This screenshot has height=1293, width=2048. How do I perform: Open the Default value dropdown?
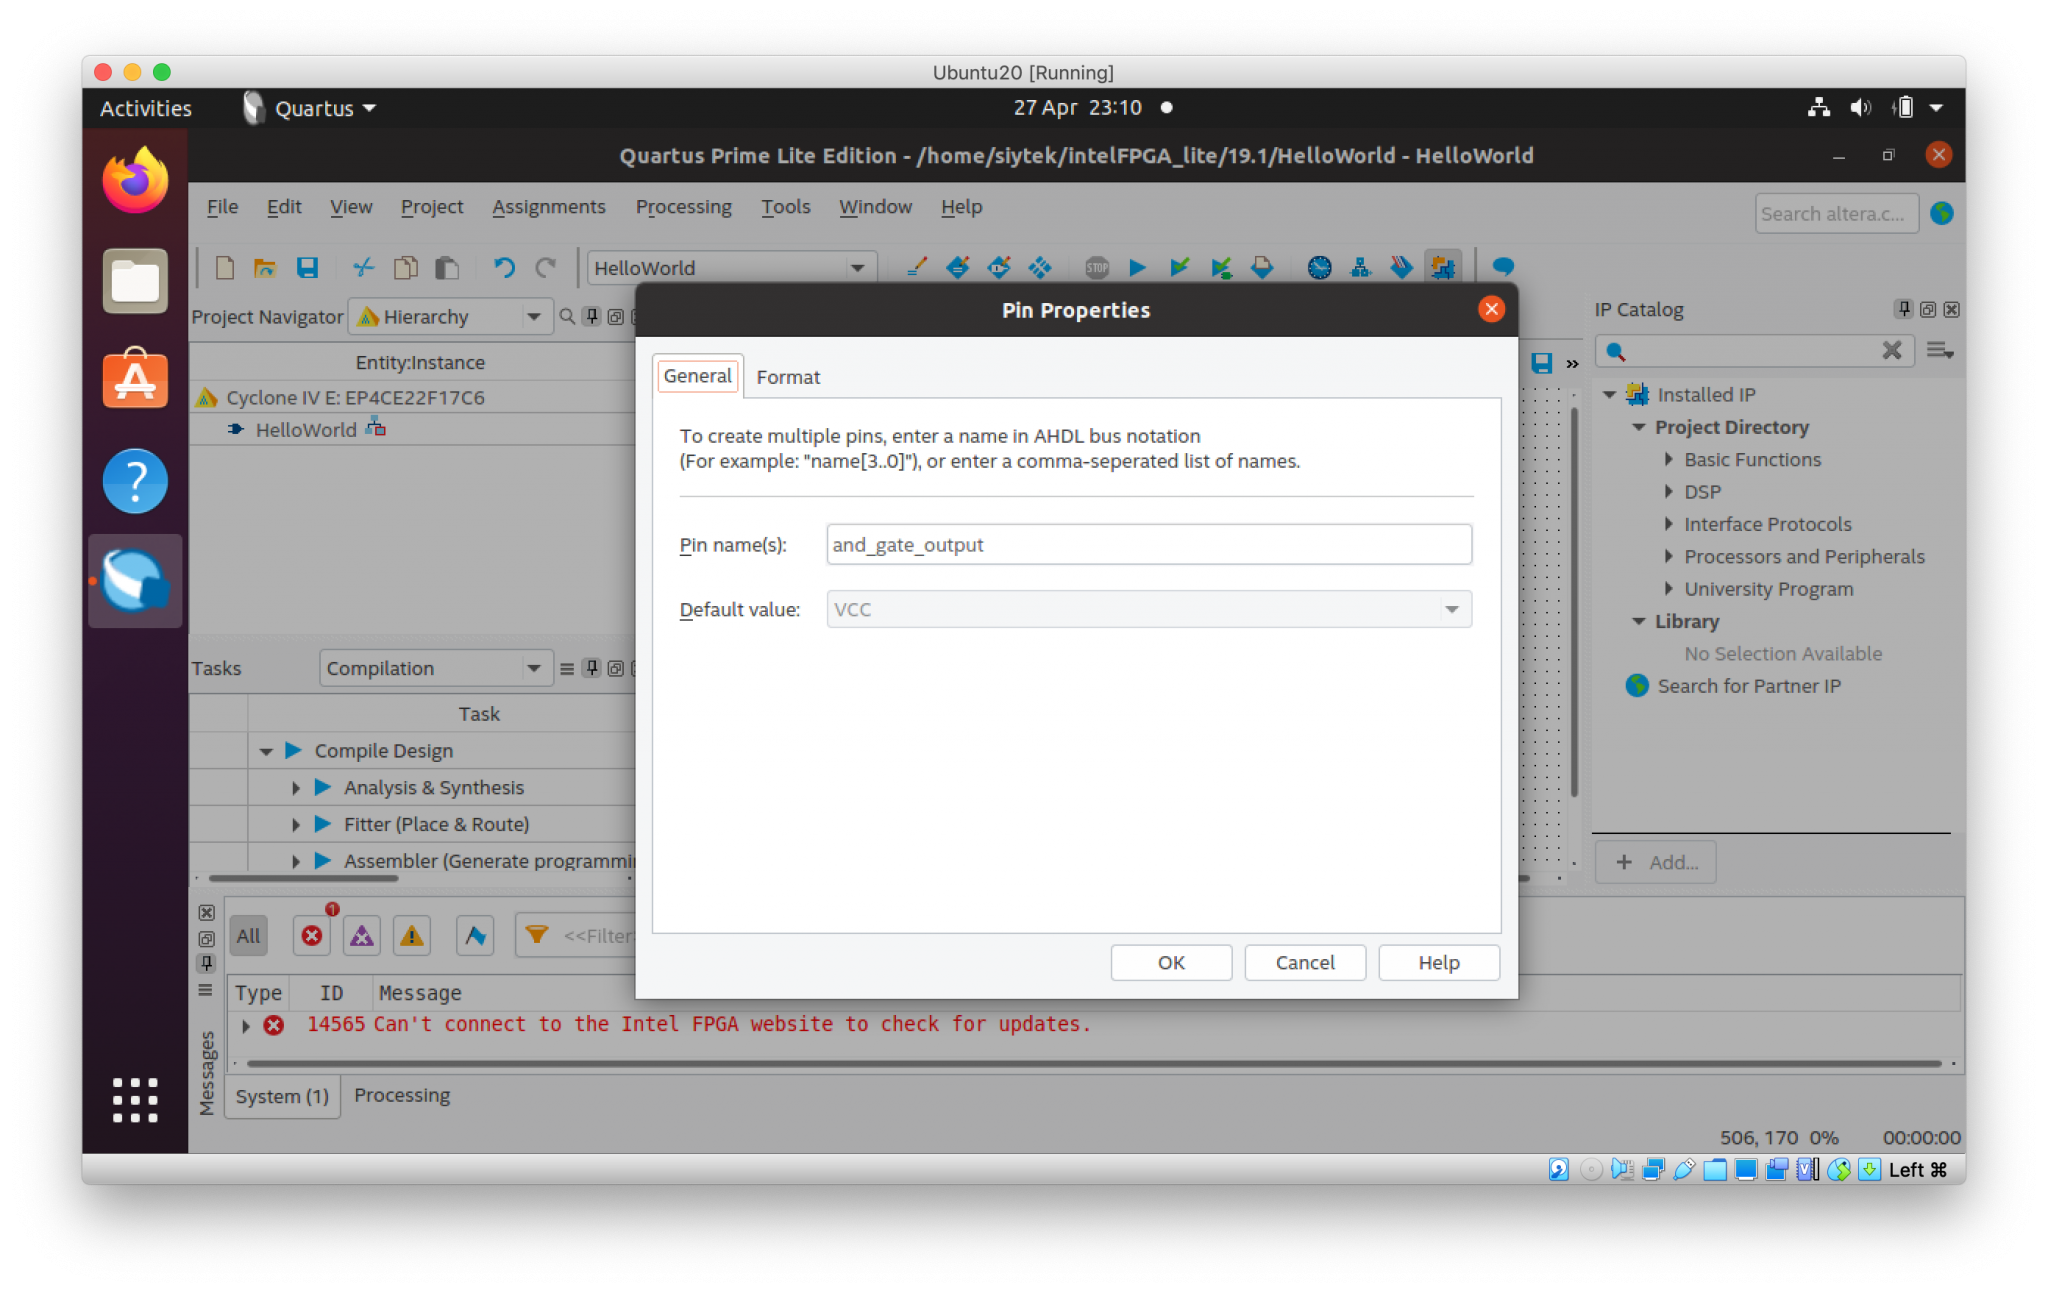(x=1450, y=609)
